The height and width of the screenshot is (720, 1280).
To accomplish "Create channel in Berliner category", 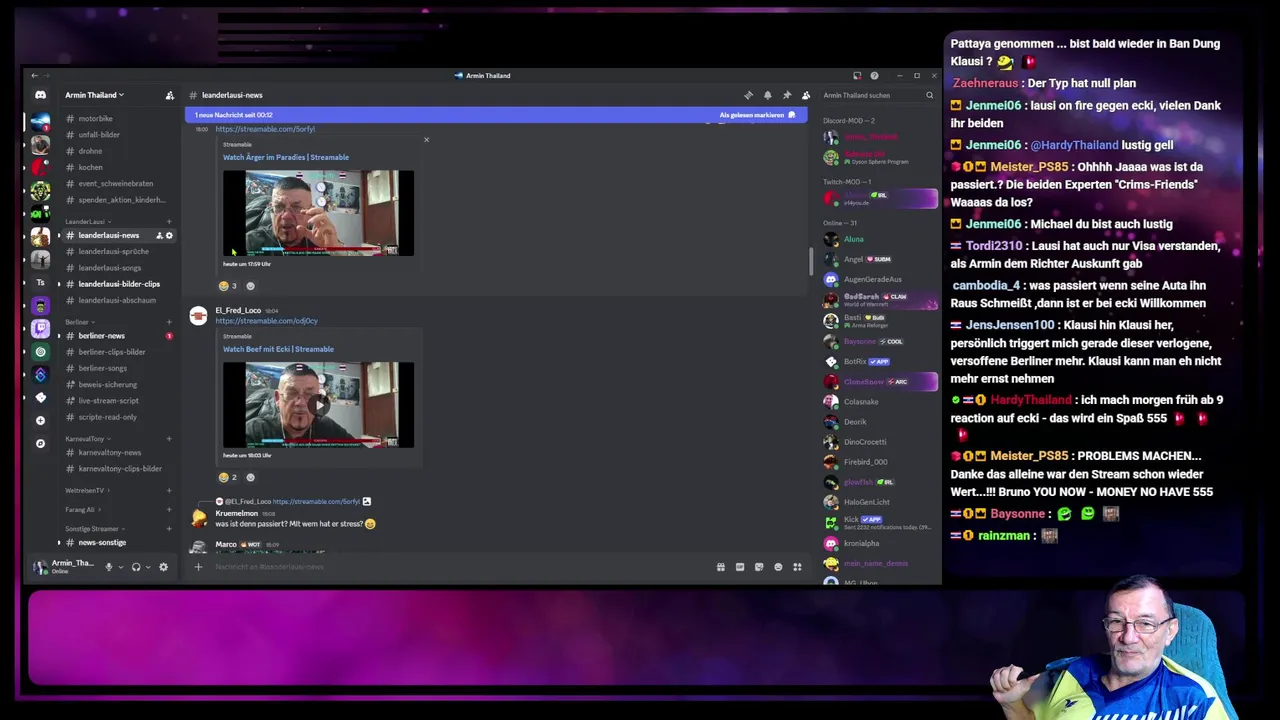I will click(169, 322).
